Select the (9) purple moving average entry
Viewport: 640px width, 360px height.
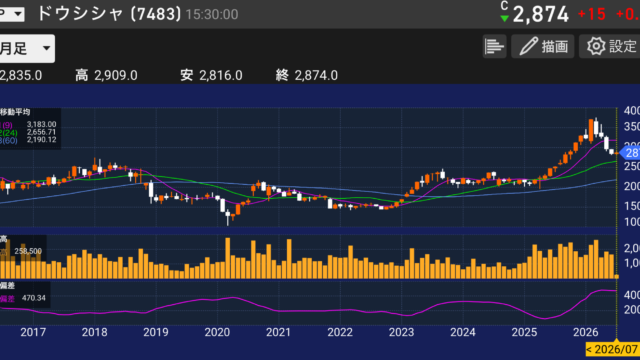tap(28, 124)
